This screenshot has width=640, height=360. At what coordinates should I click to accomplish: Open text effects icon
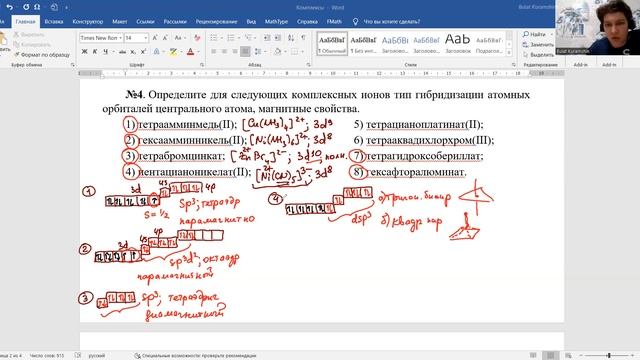[x=157, y=52]
